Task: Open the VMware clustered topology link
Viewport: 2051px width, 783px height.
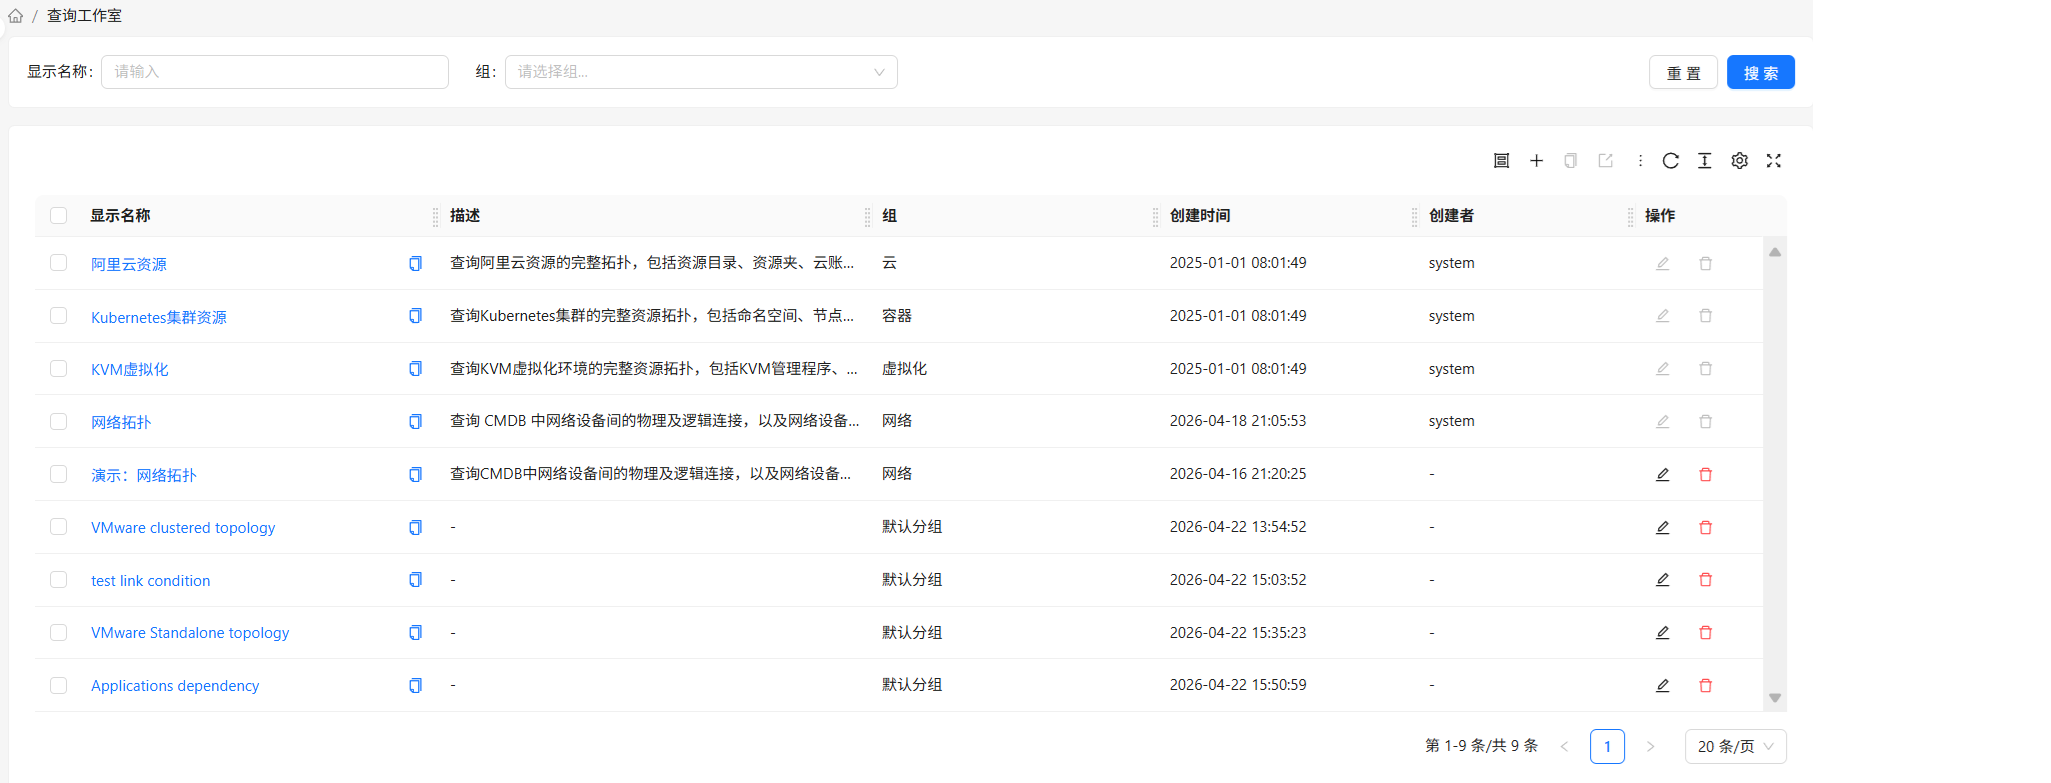Action: [183, 528]
